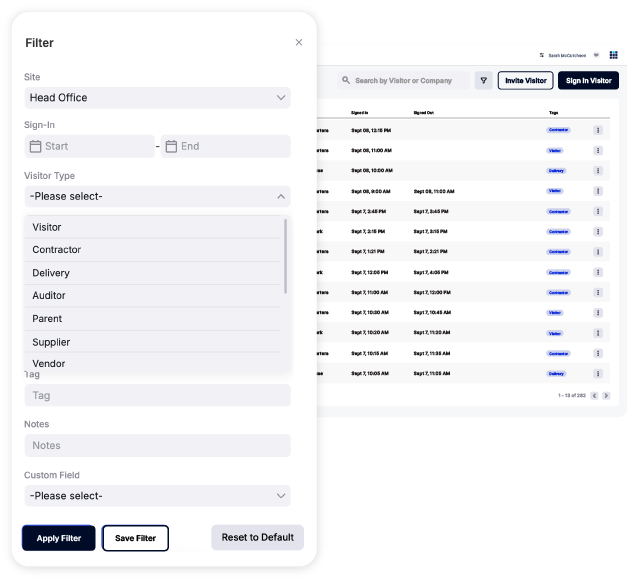Click the Apply Filter button

(x=59, y=538)
